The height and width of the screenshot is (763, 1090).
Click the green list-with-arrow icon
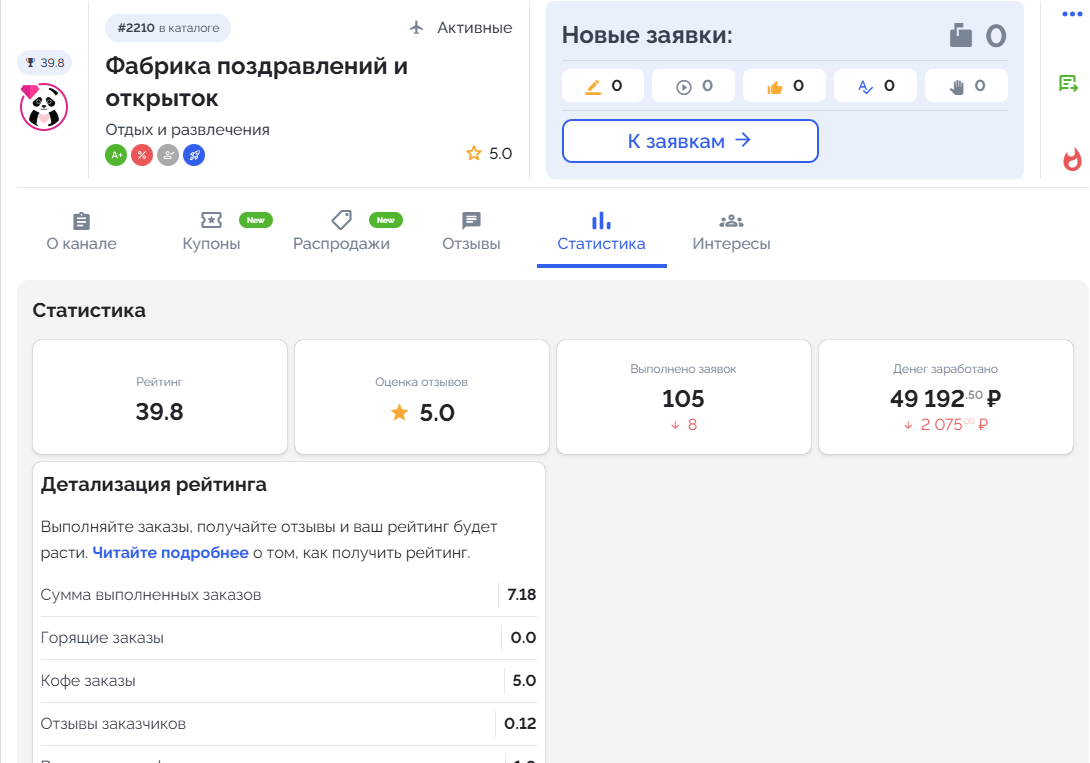[x=1069, y=84]
